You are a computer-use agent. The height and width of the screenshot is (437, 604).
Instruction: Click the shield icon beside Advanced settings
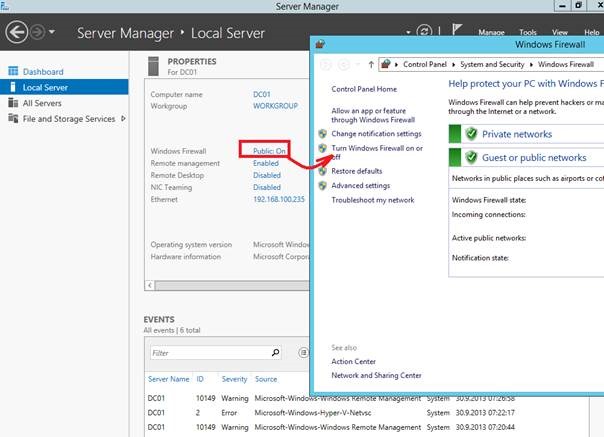click(x=323, y=186)
